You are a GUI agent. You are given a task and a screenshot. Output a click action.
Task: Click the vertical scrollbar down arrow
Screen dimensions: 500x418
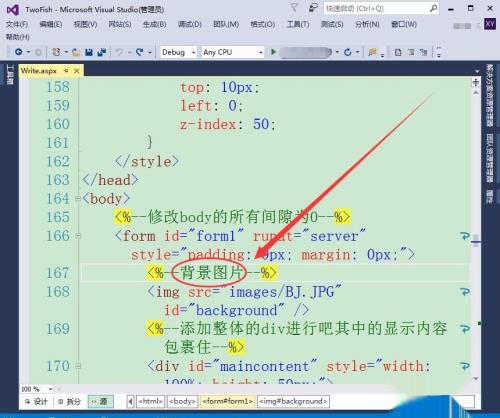(476, 379)
